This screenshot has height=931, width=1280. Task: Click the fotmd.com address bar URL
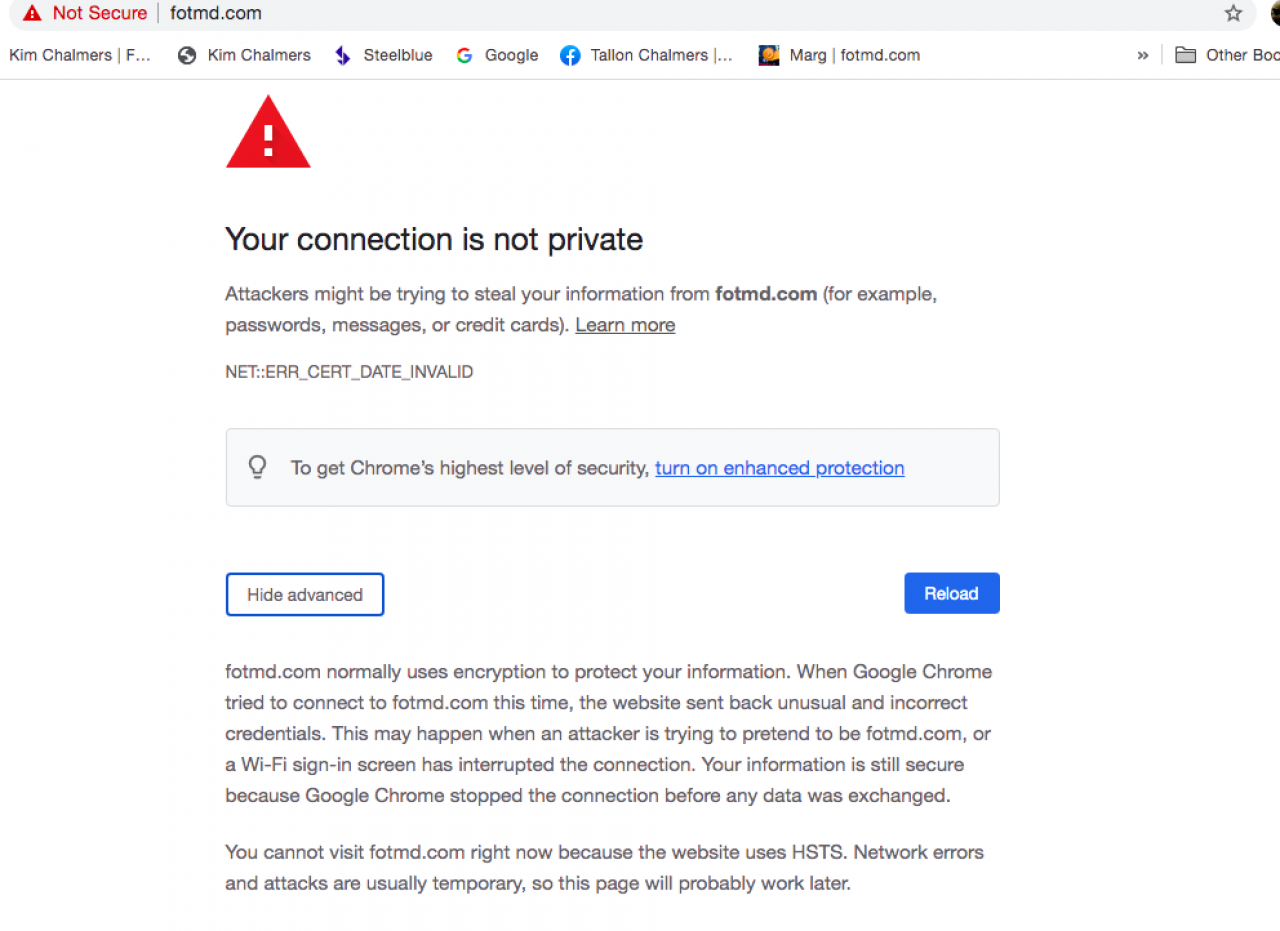pos(216,14)
